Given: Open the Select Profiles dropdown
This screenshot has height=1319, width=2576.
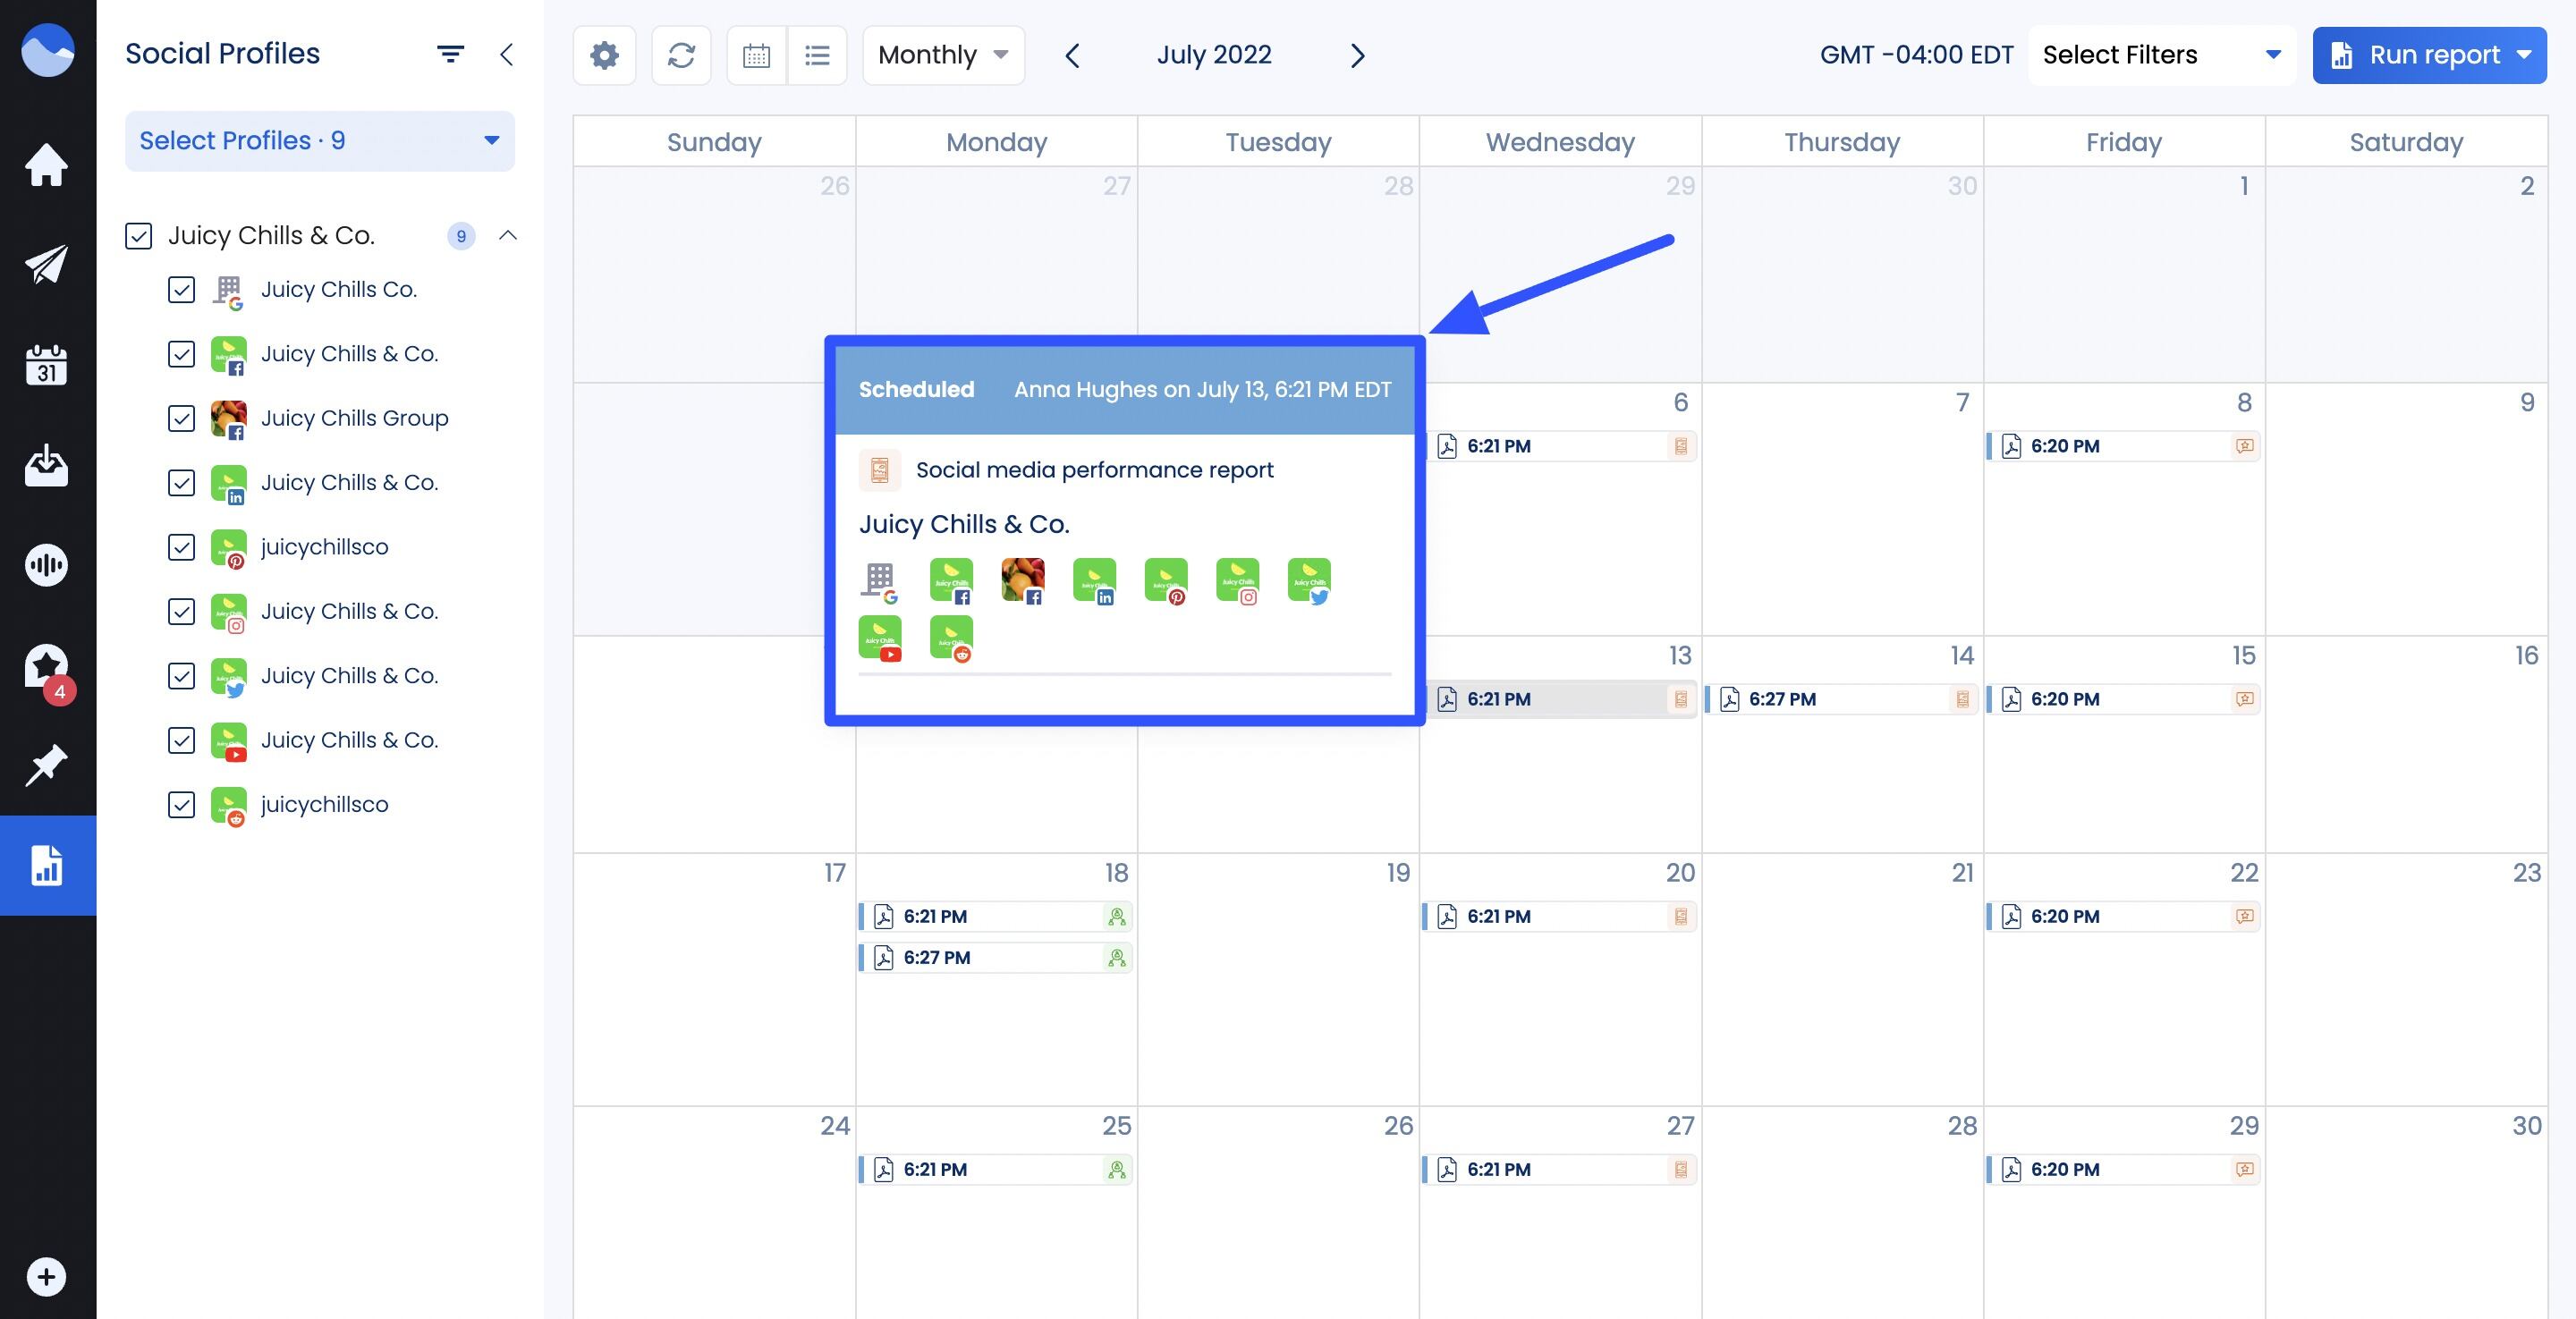Looking at the screenshot, I should (x=320, y=140).
